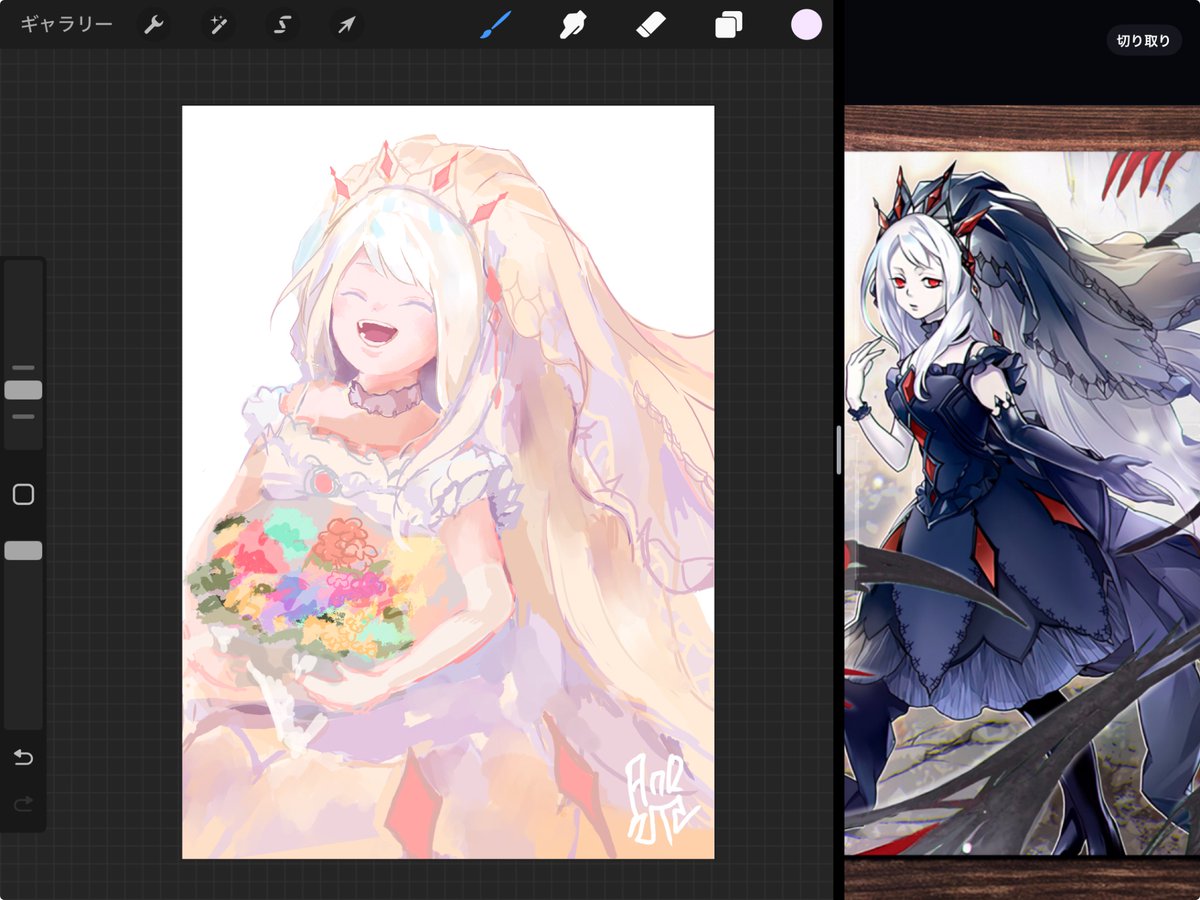Select the Eraser tool
This screenshot has height=900, width=1200.
(651, 25)
